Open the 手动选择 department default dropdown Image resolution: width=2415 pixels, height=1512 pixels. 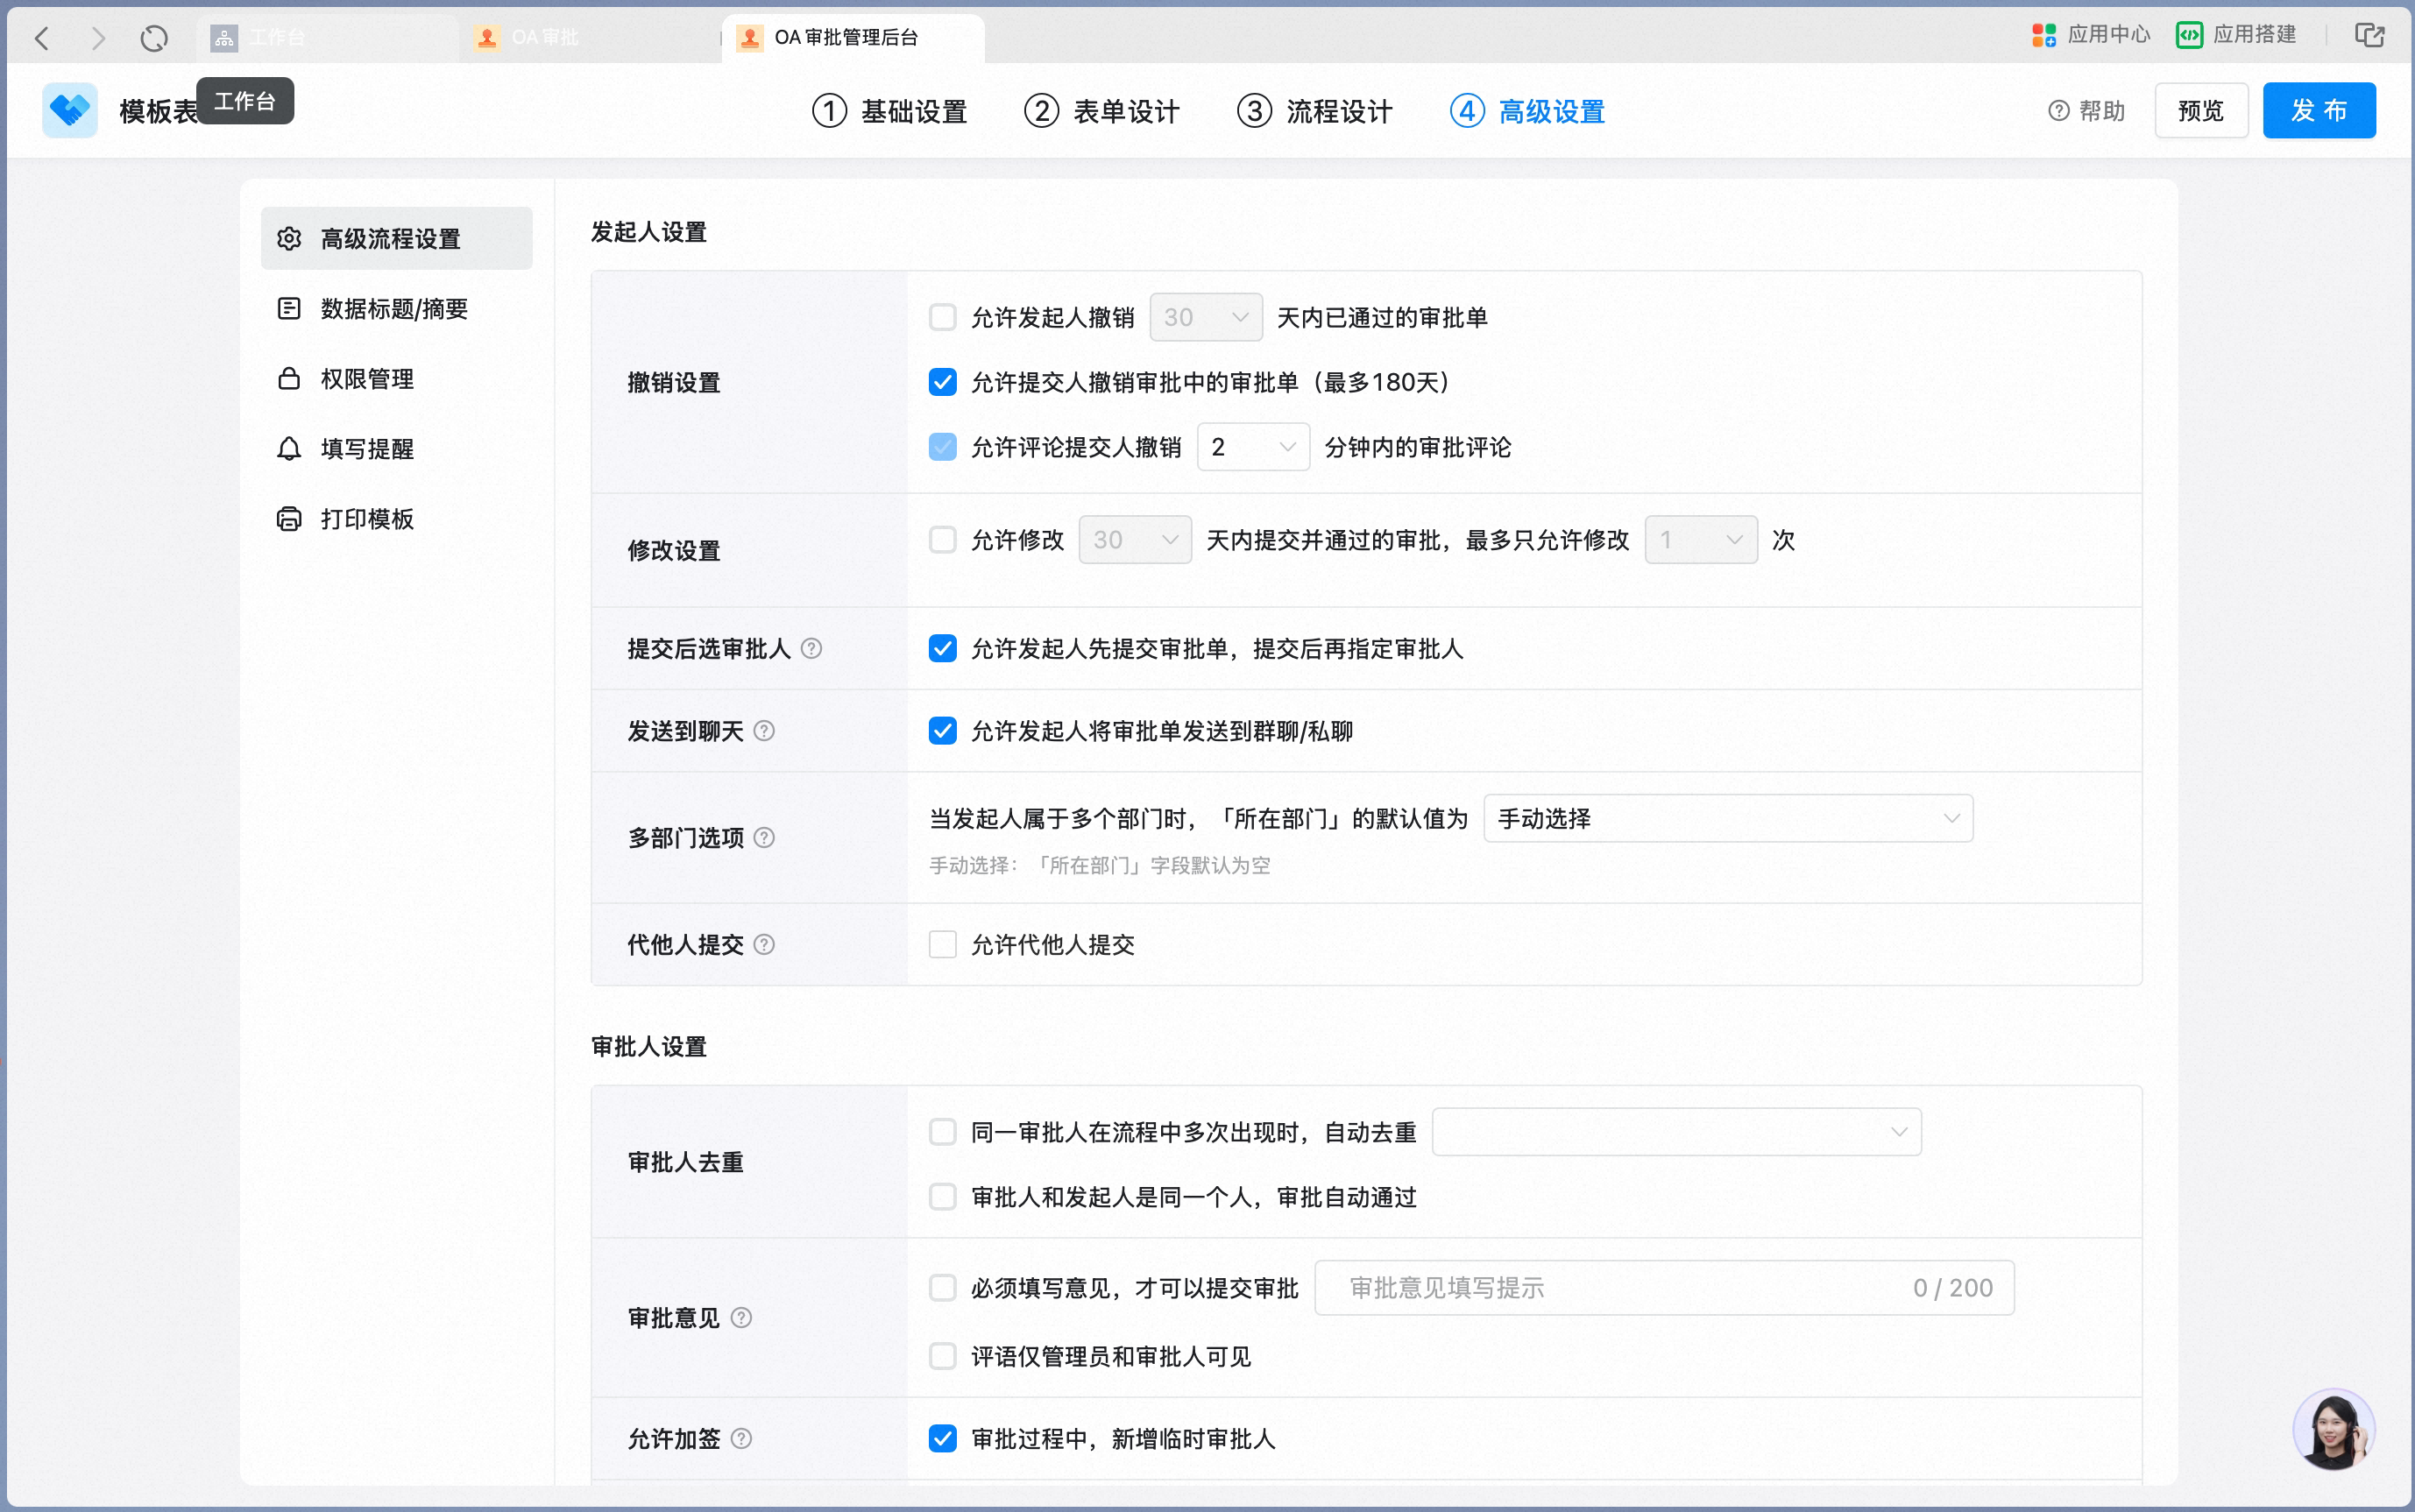(1728, 819)
